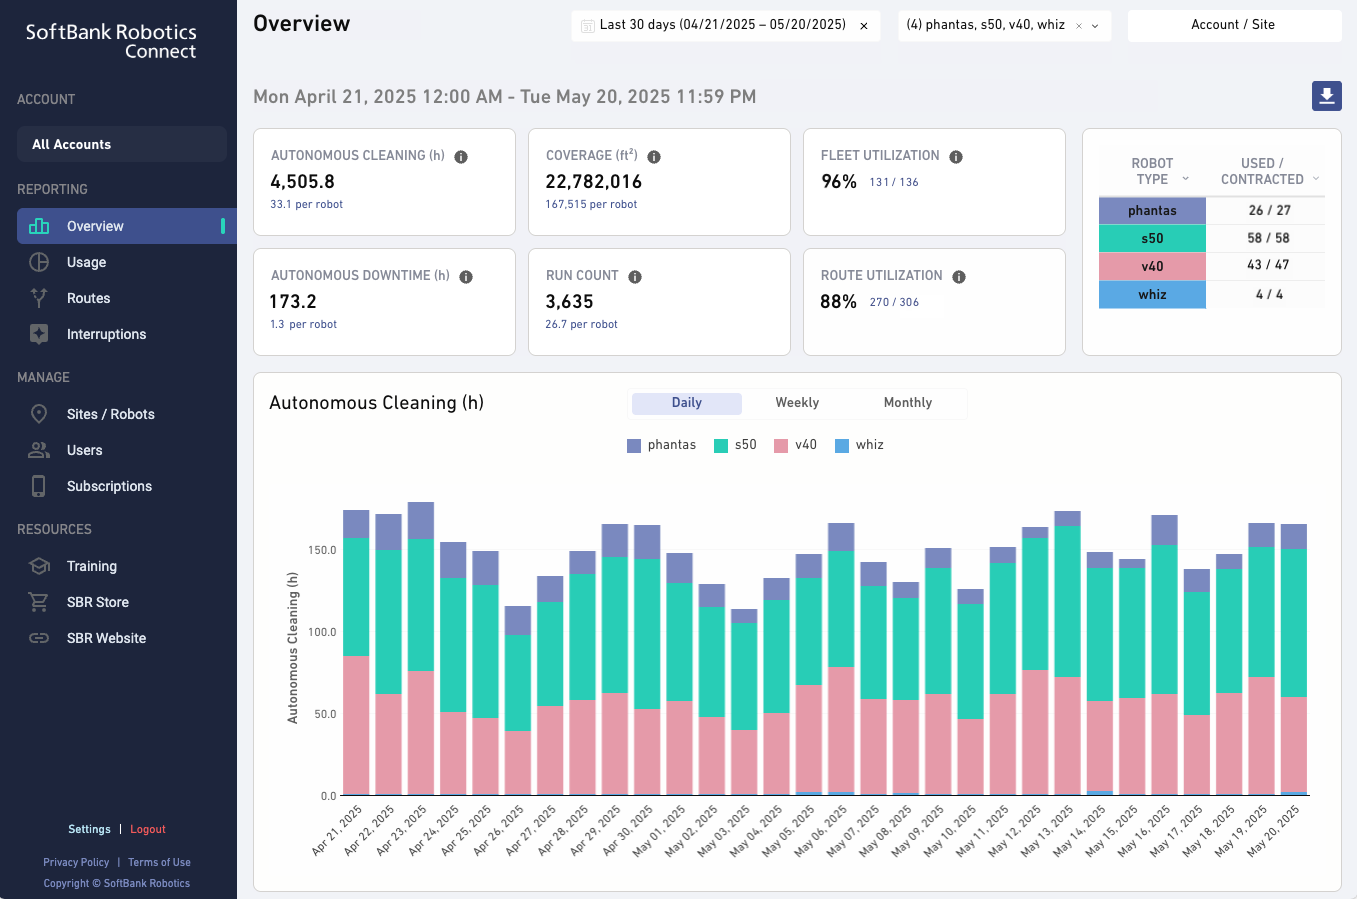Screen dimensions: 1357x899
Task: Expand the Account / Site selector
Action: pyautogui.click(x=1234, y=25)
